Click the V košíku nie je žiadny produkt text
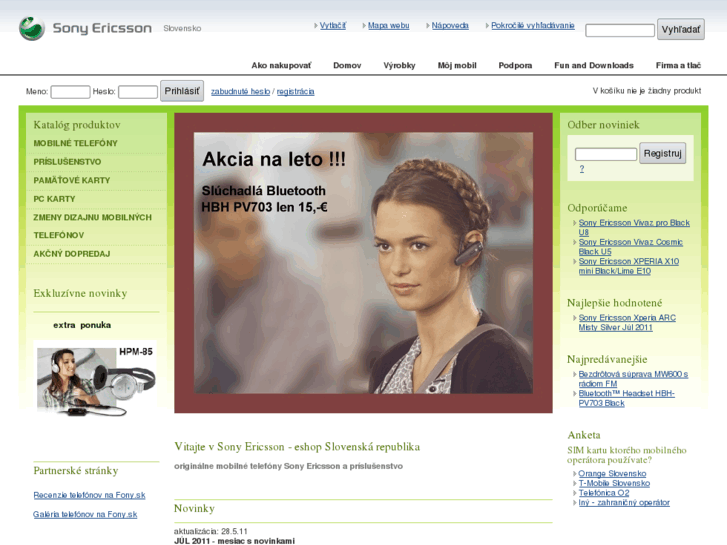 point(646,91)
